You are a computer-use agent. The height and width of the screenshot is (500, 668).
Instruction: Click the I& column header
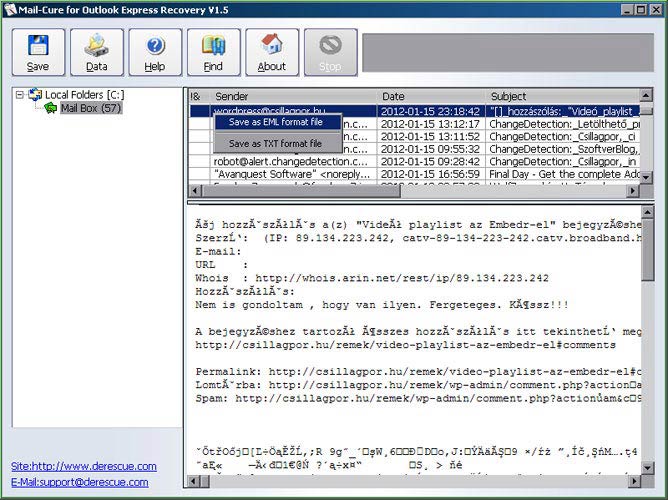click(x=199, y=96)
